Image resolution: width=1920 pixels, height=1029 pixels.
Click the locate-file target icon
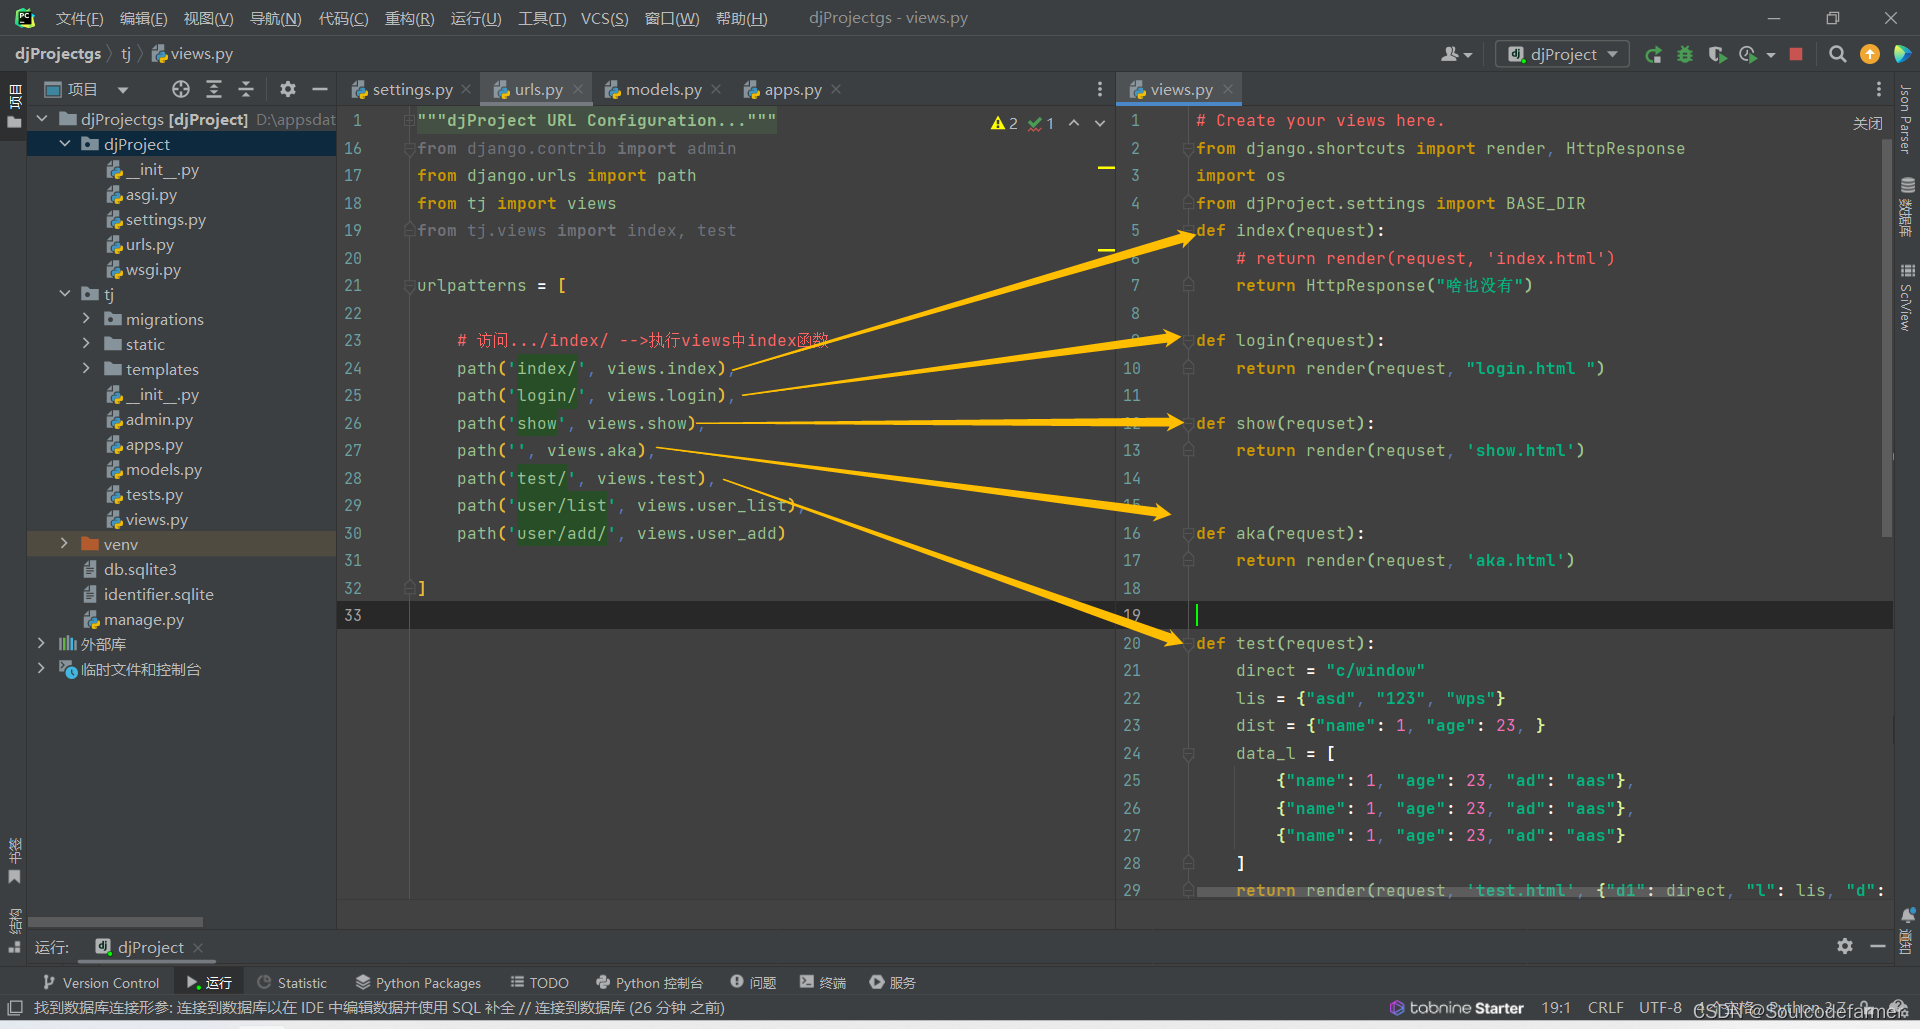[x=180, y=89]
